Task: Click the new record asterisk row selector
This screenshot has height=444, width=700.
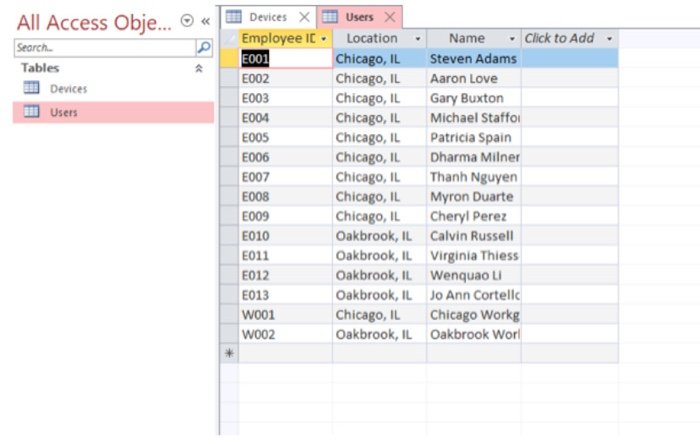Action: 229,353
